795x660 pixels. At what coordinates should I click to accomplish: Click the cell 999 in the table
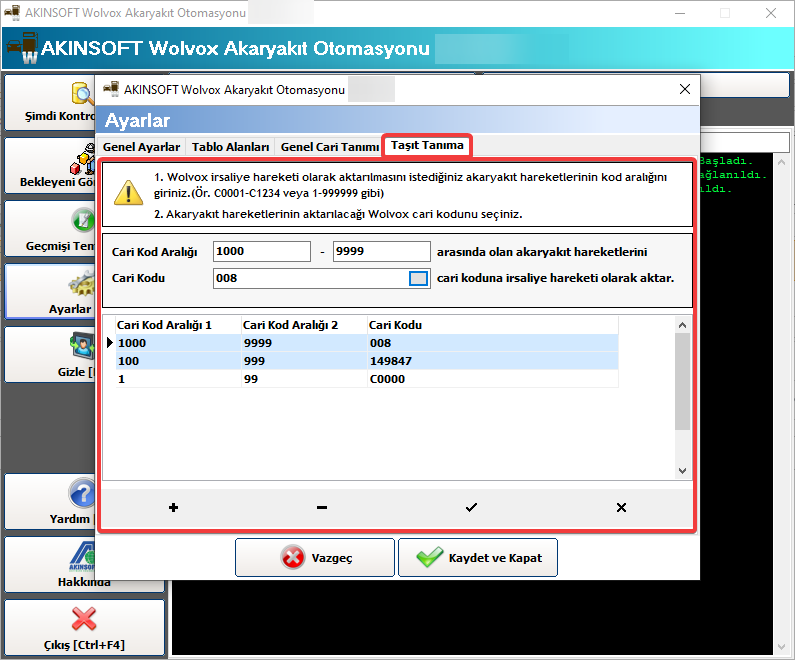[304, 361]
